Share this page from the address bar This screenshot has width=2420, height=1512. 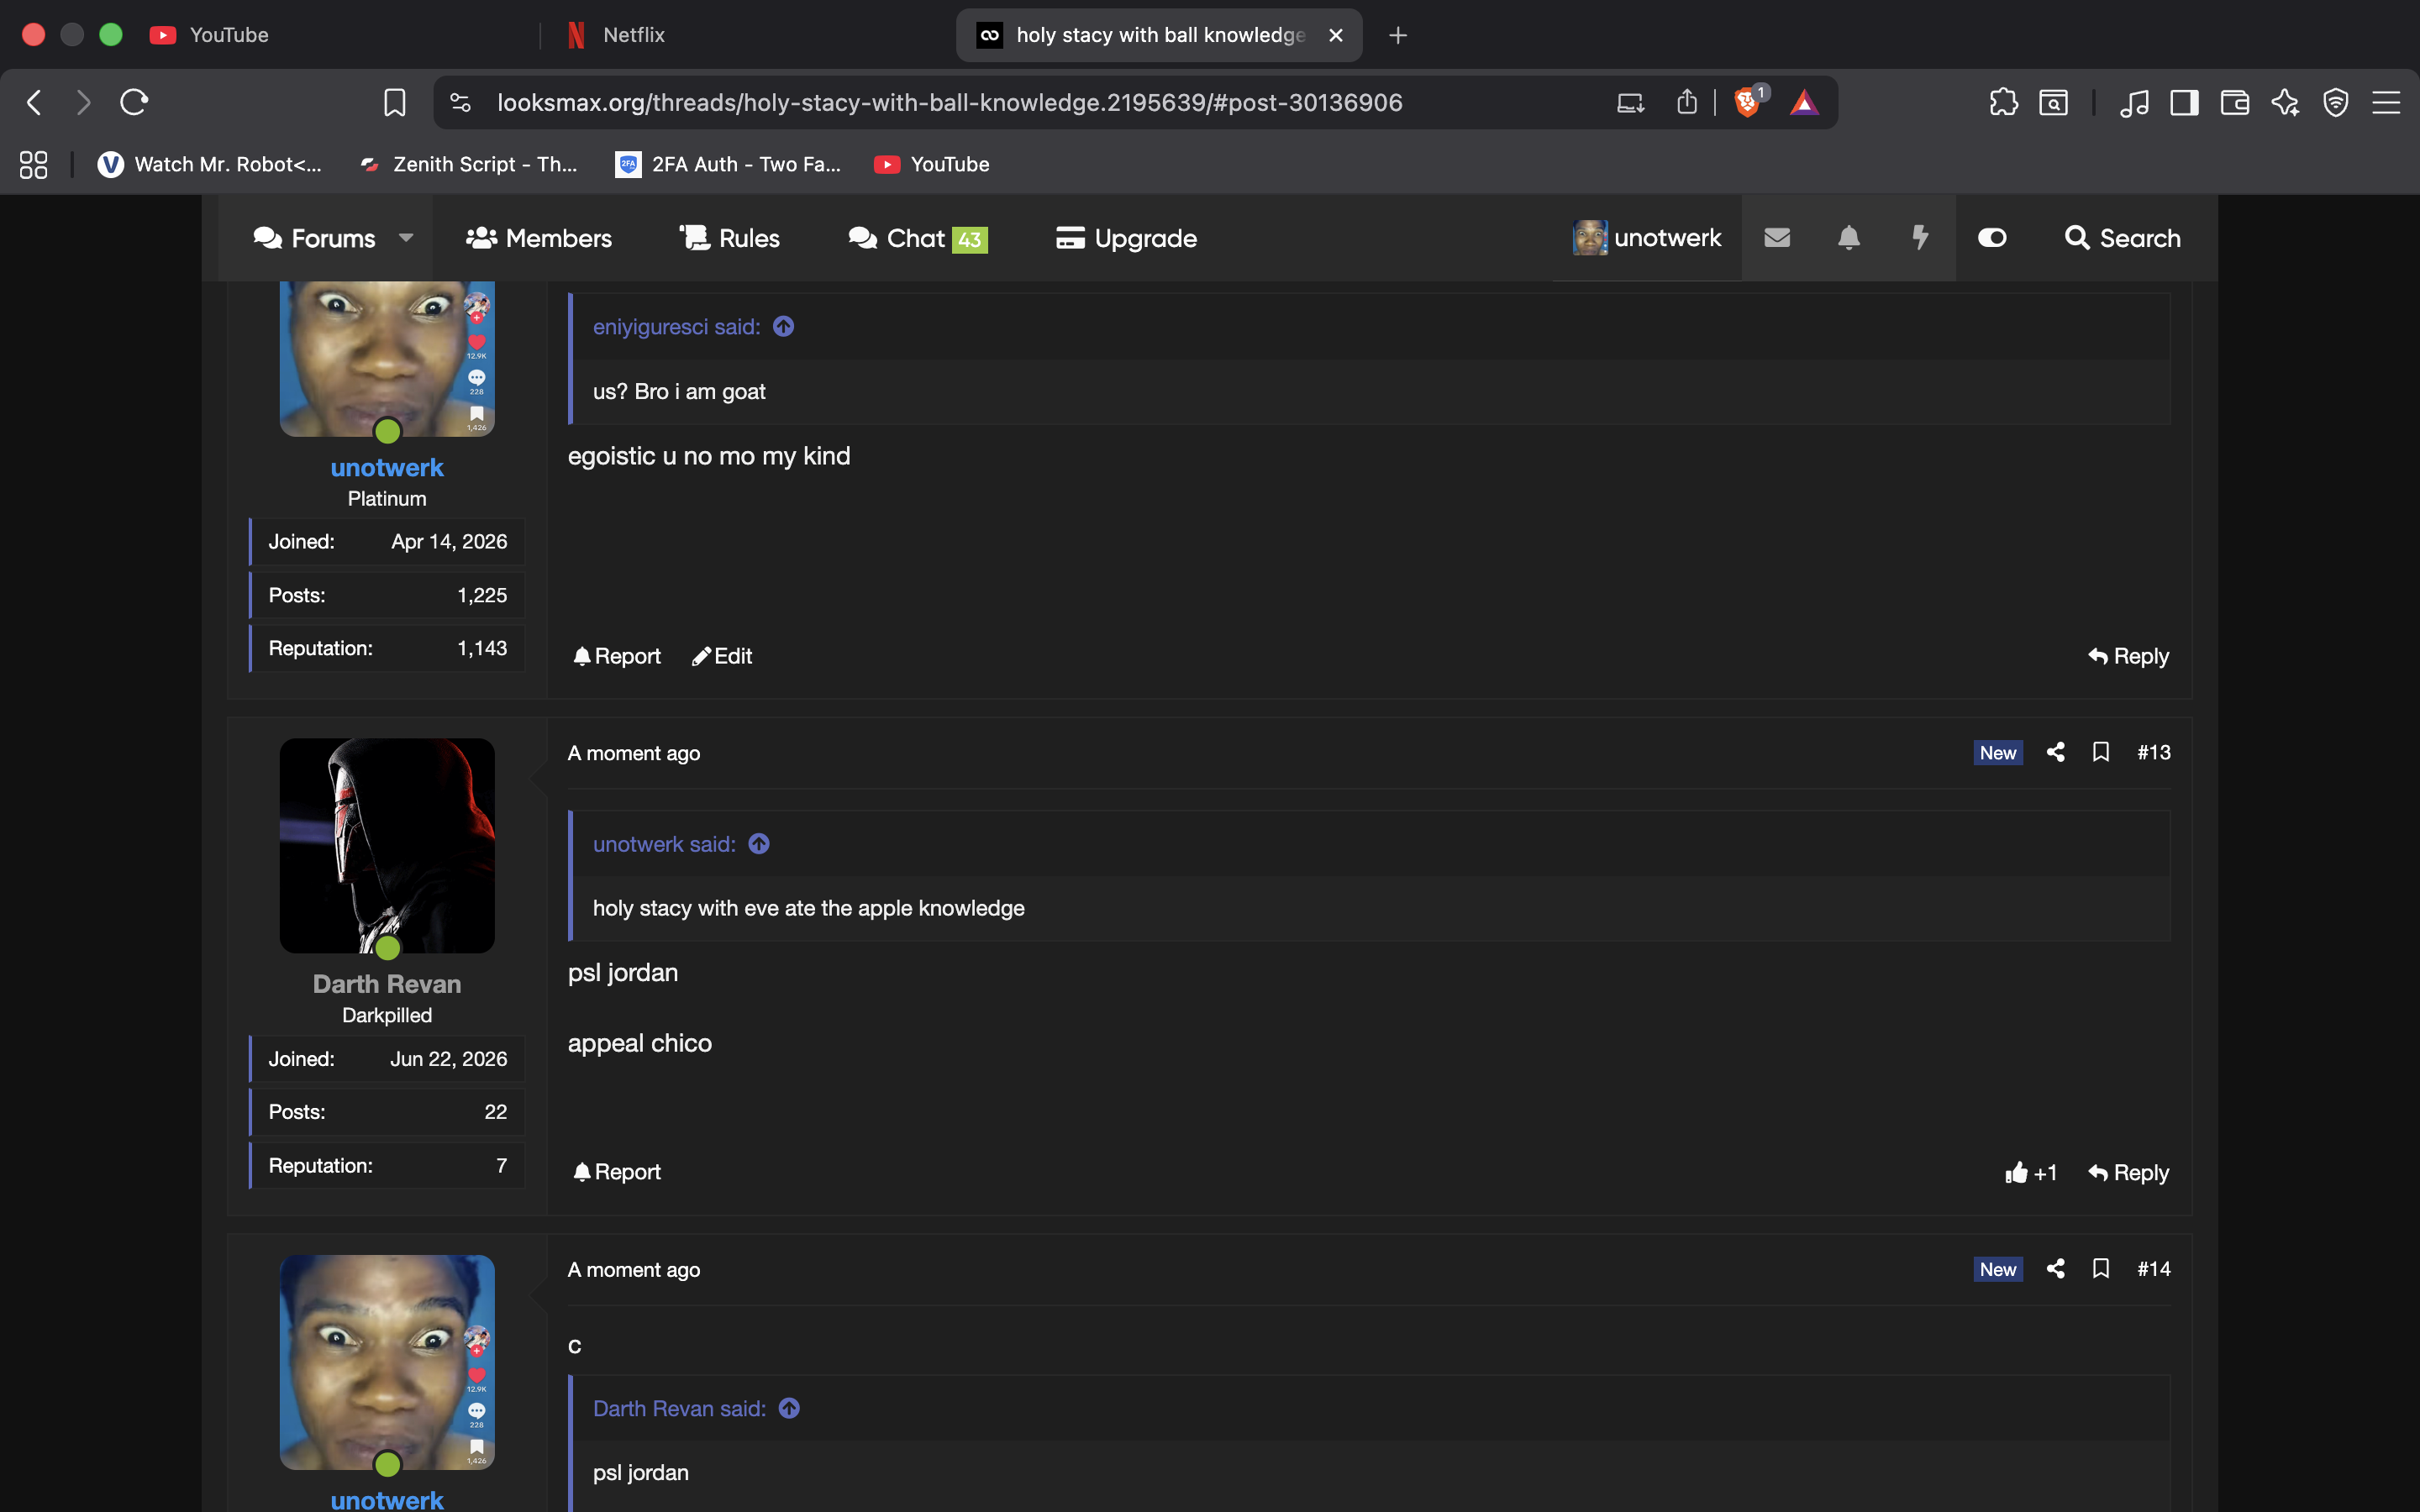pos(1687,102)
